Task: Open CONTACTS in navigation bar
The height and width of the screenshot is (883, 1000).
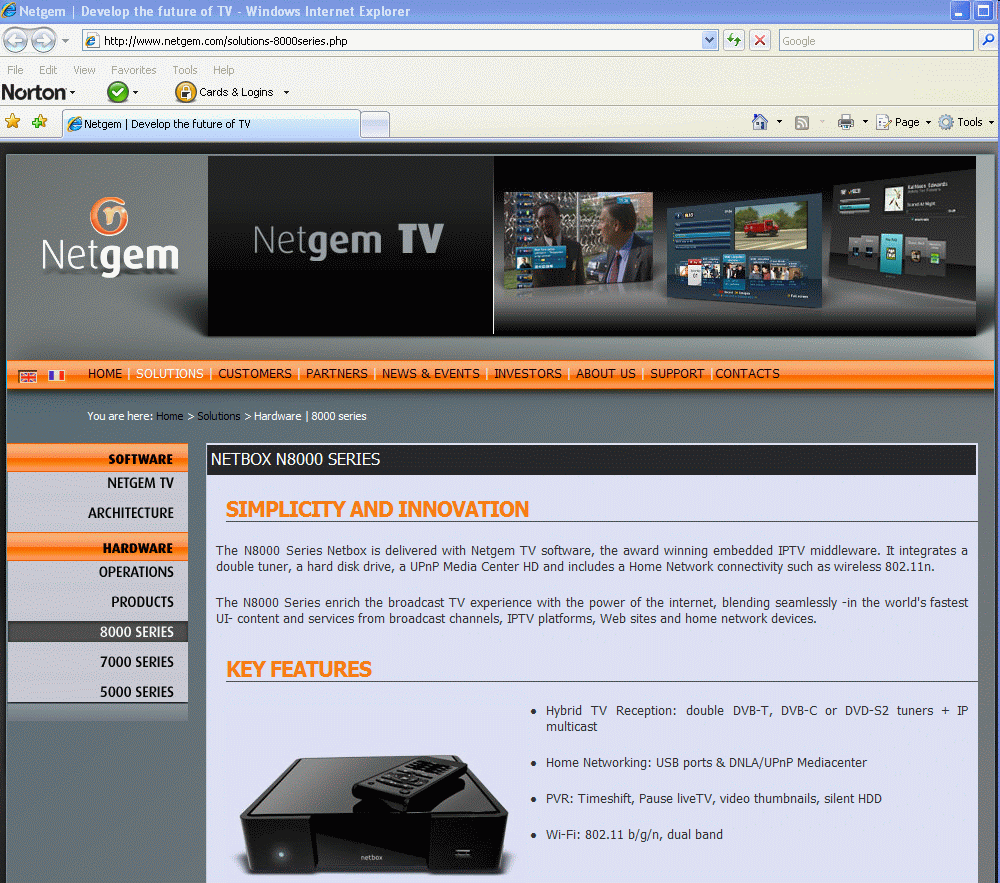Action: point(747,374)
